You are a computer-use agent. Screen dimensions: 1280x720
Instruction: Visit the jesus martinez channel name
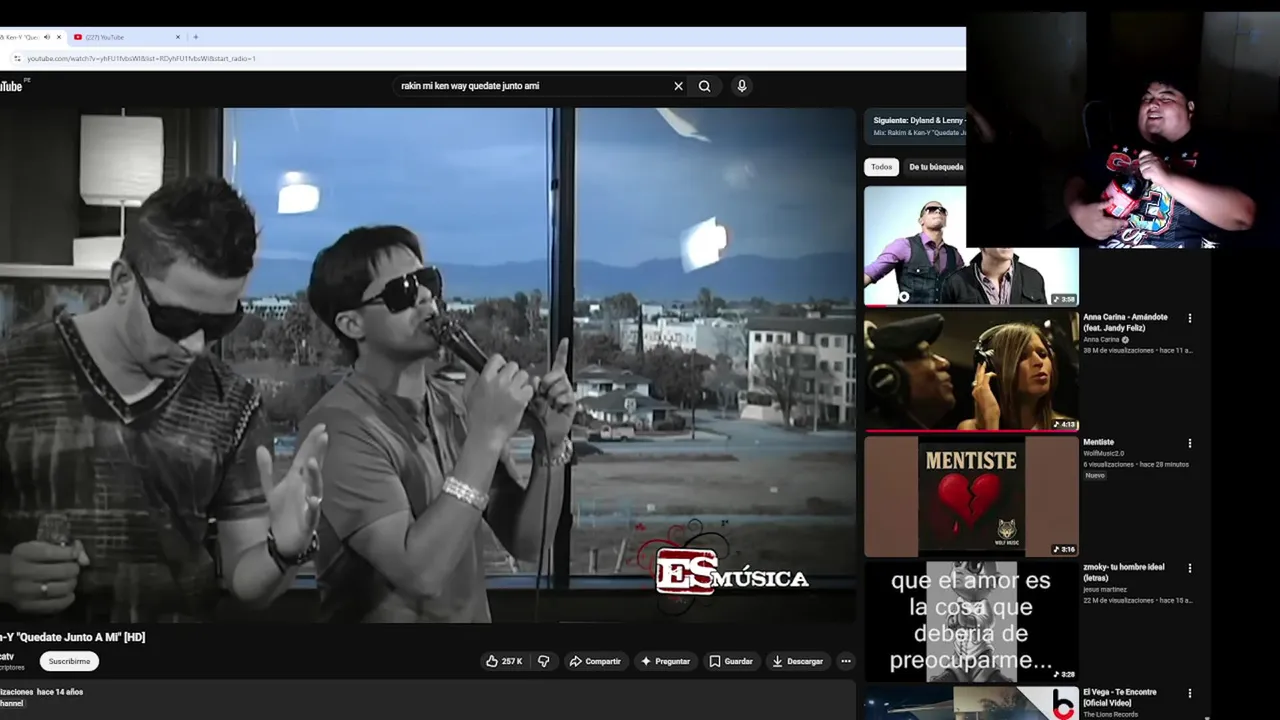1105,590
